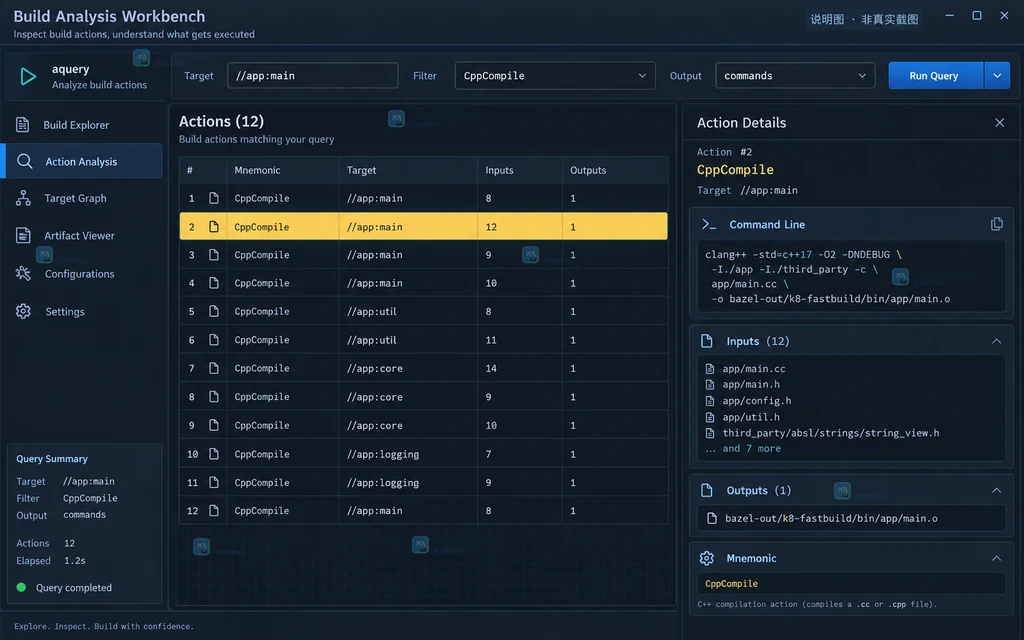This screenshot has height=640, width=1024.
Task: Click the file icon in action row 1
Action: click(x=214, y=198)
